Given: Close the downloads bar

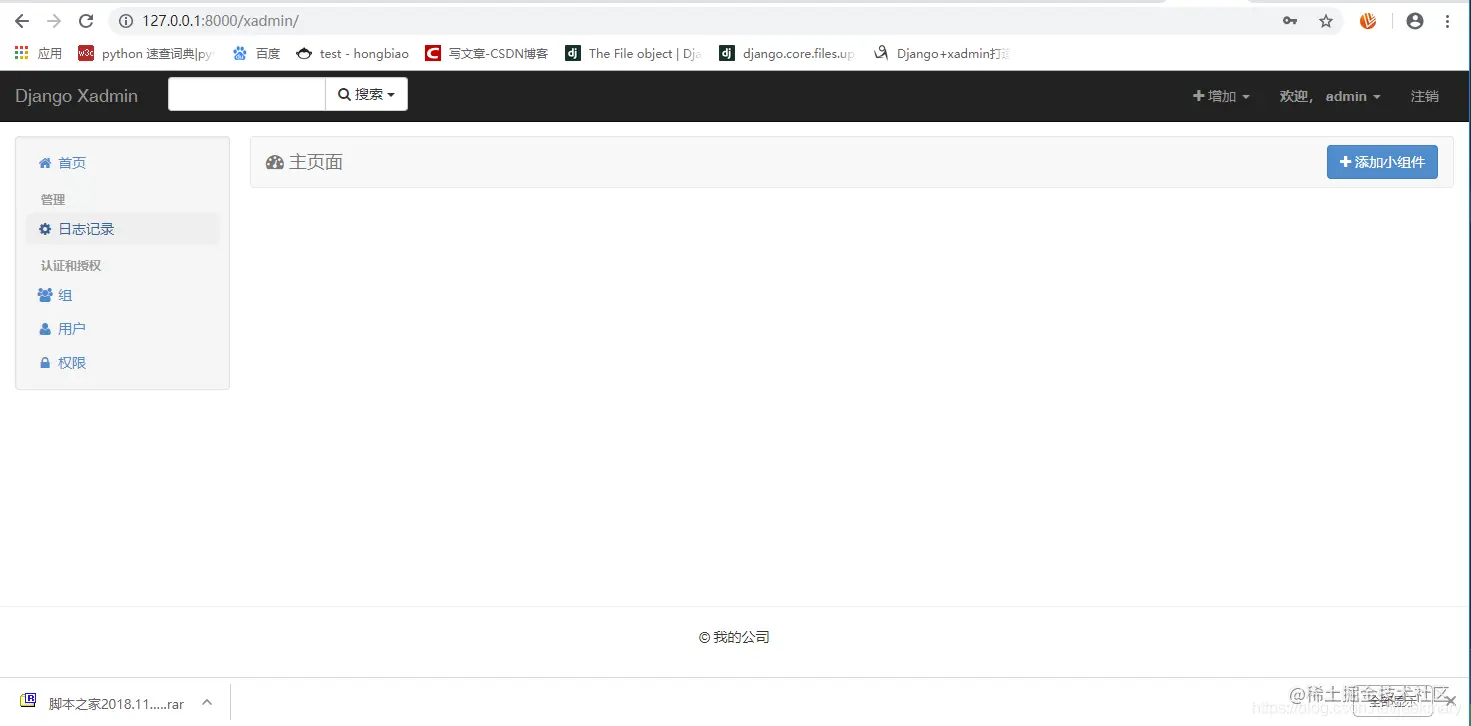Looking at the screenshot, I should click(1450, 702).
